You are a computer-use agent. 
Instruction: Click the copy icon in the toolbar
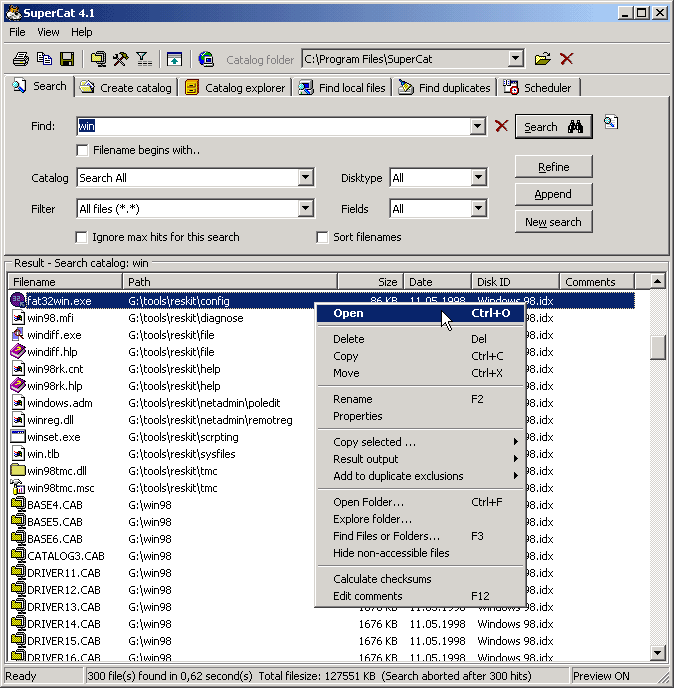point(44,59)
